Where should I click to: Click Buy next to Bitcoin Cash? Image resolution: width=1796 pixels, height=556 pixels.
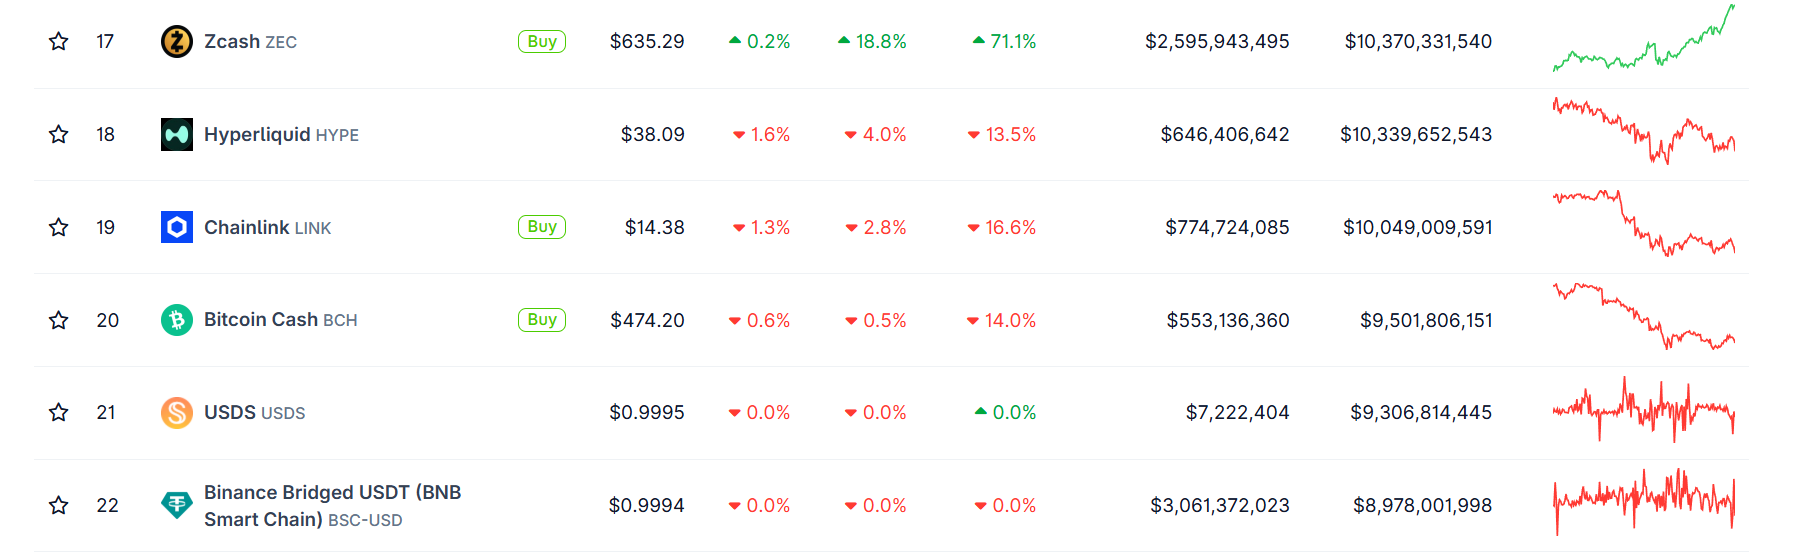pos(542,320)
